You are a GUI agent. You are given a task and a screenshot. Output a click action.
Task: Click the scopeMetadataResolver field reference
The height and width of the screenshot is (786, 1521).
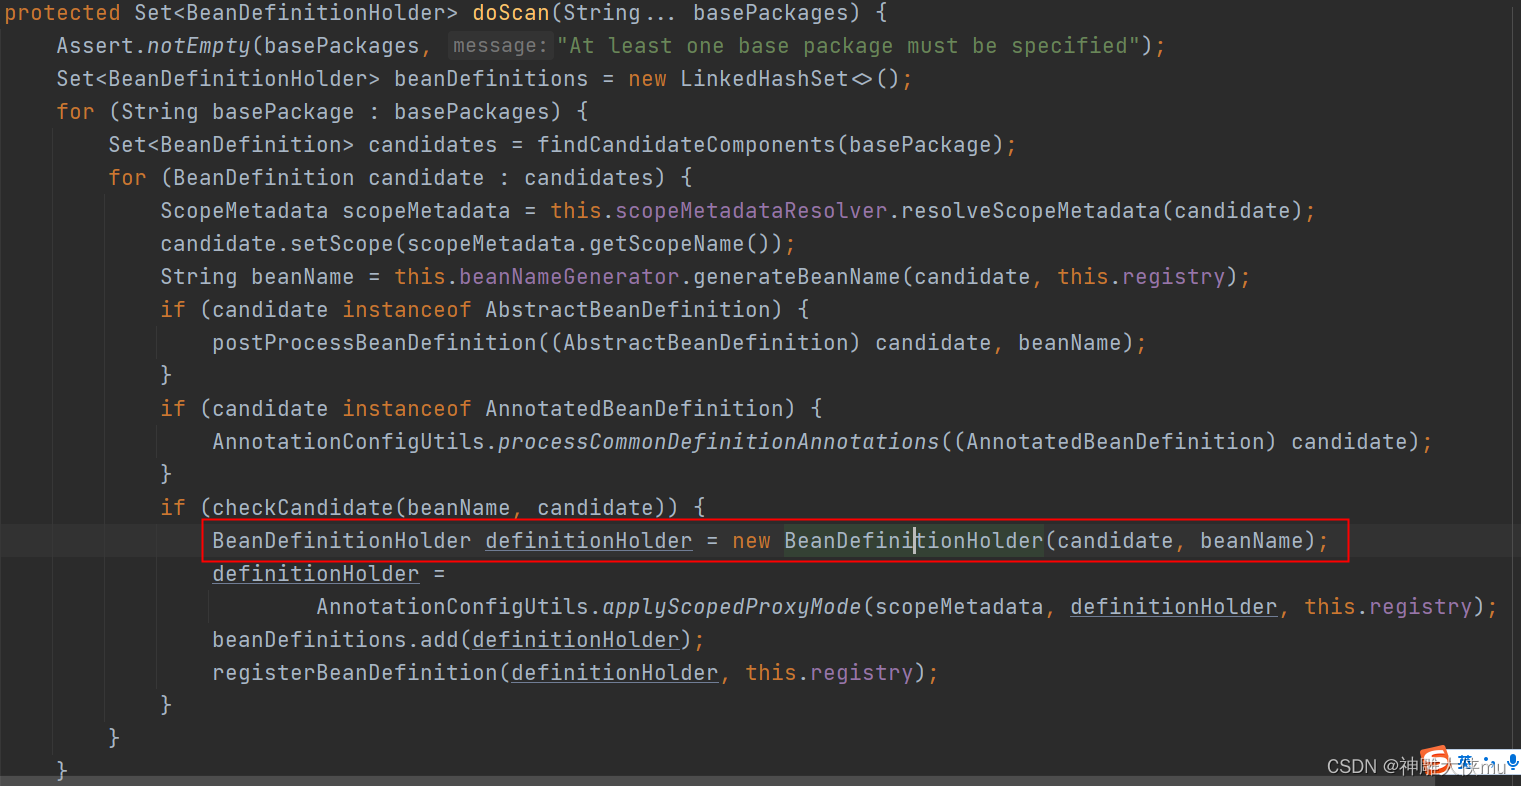tap(751, 211)
